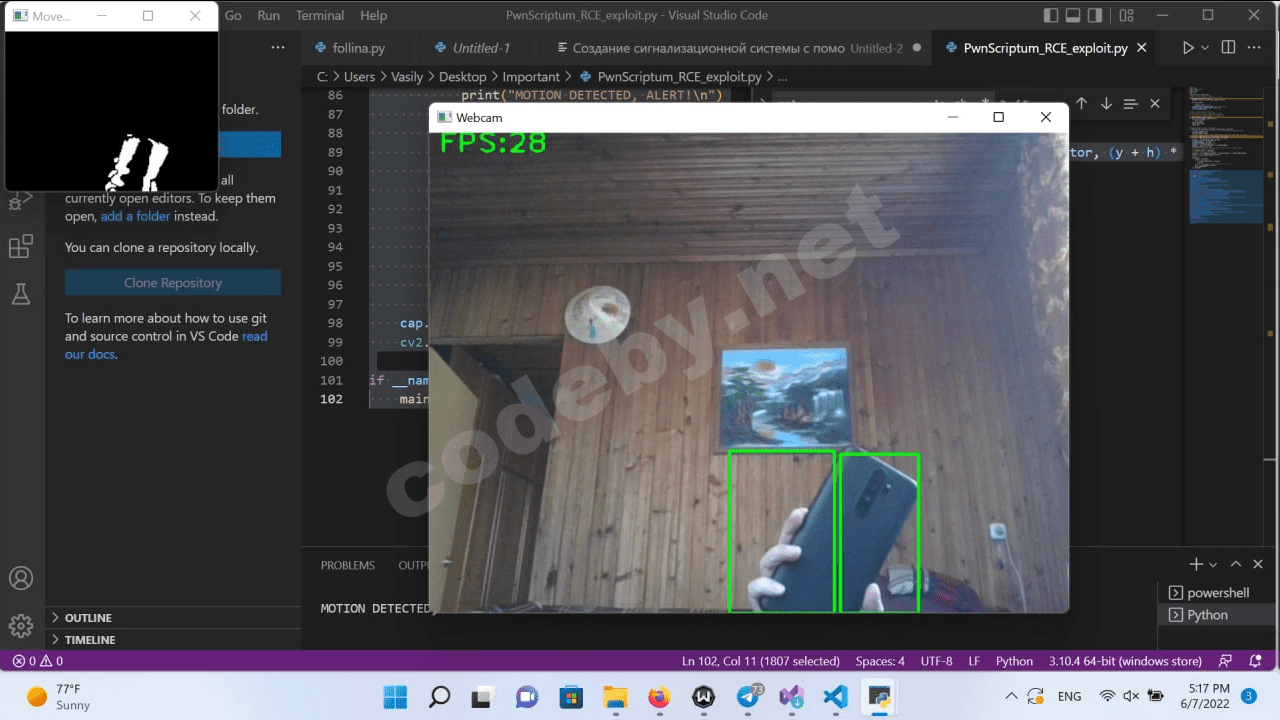Open the feedback icon in status bar
The image size is (1280, 720).
(x=1226, y=661)
